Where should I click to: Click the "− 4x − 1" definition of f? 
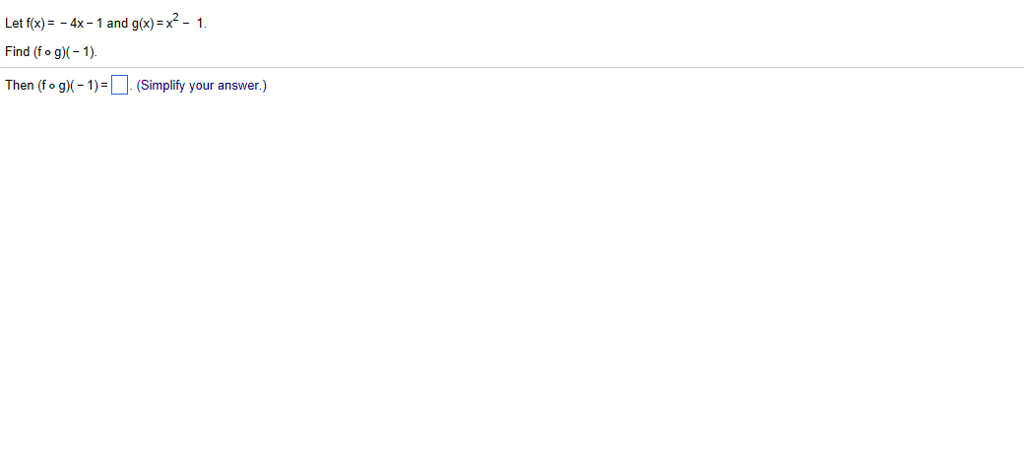click(82, 23)
